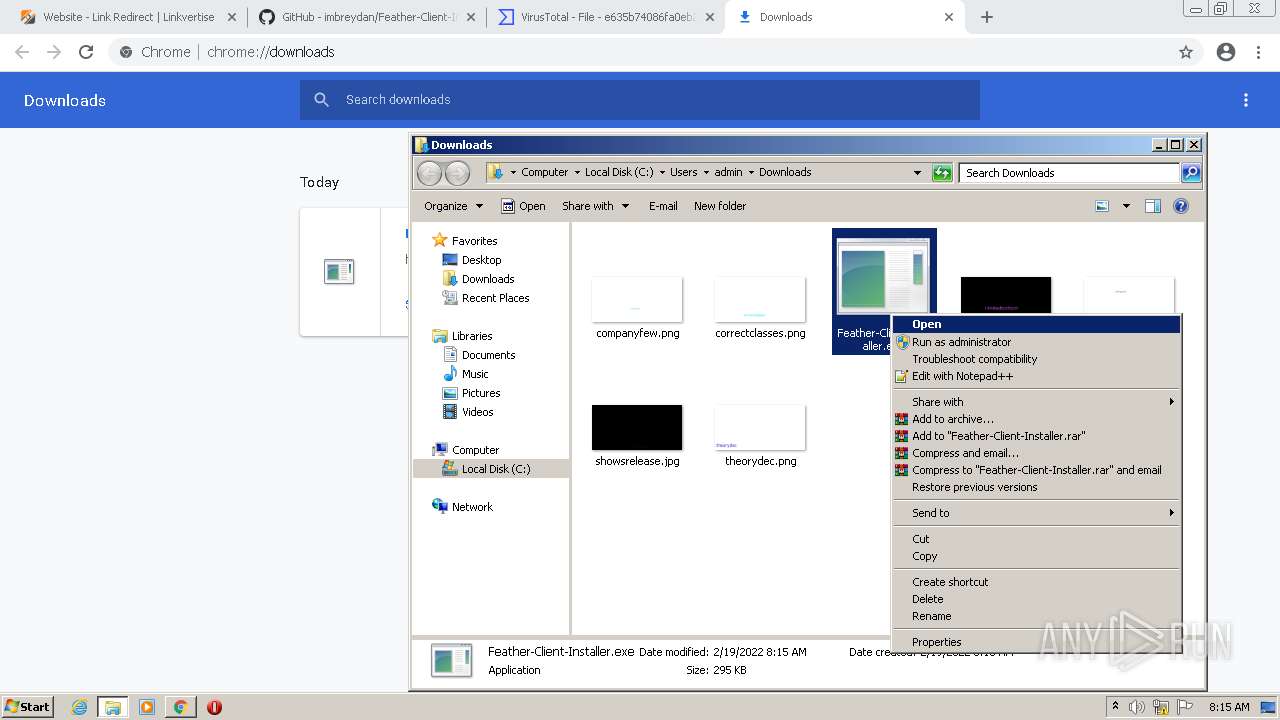Image resolution: width=1280 pixels, height=720 pixels.
Task: Click the volume icon in the system tray
Action: 1137,707
